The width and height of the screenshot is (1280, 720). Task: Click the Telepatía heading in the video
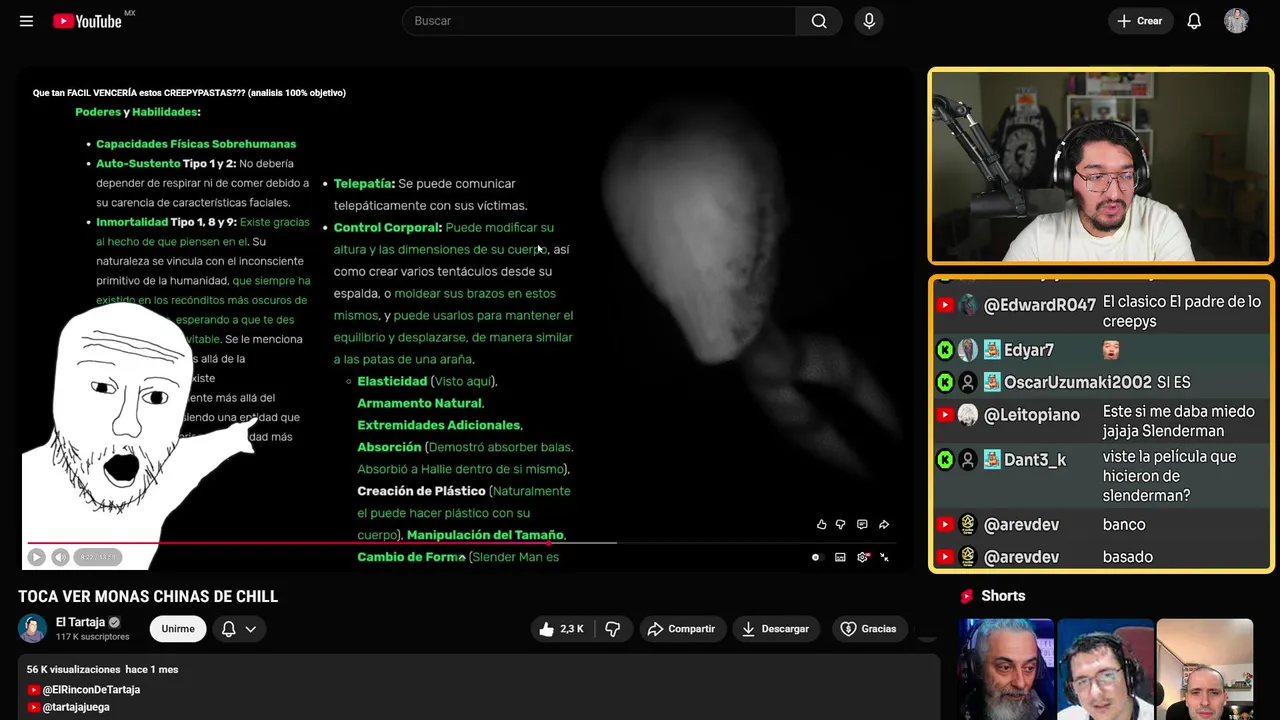coord(364,184)
